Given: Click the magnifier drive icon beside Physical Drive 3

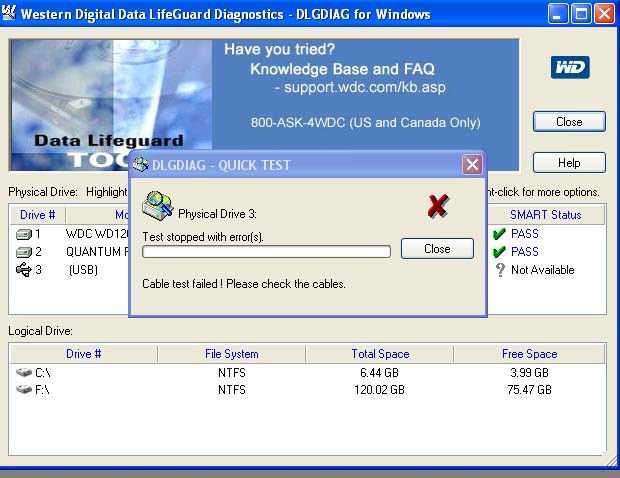Looking at the screenshot, I should point(158,206).
